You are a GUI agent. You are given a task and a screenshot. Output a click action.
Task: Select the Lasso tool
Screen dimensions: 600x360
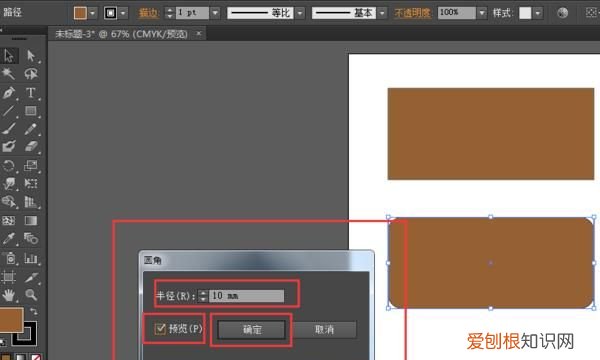[x=31, y=73]
